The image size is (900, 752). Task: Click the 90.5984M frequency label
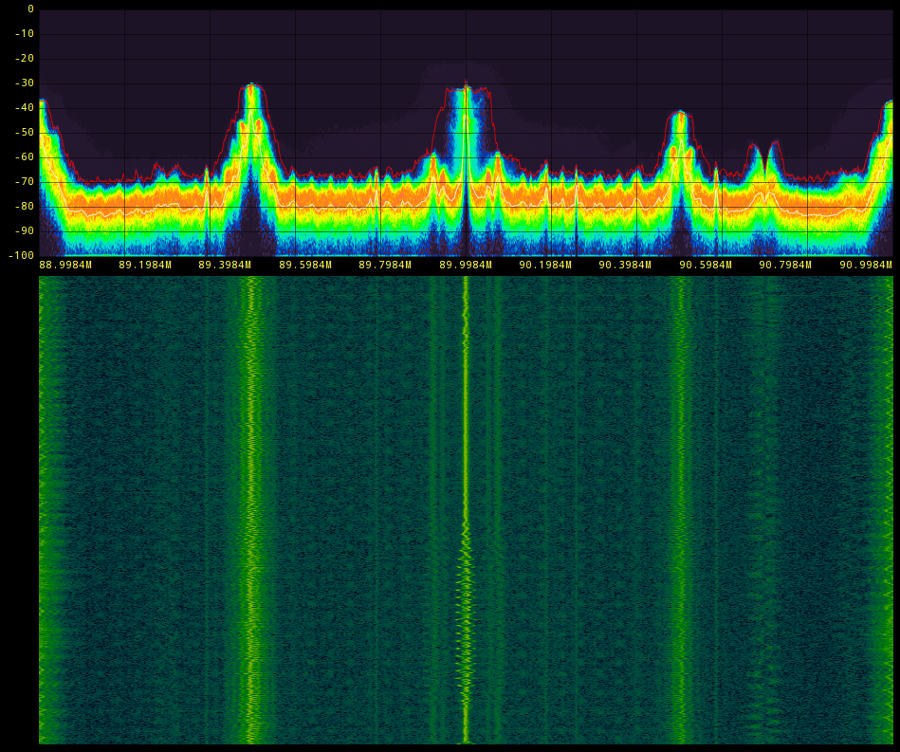coord(705,265)
